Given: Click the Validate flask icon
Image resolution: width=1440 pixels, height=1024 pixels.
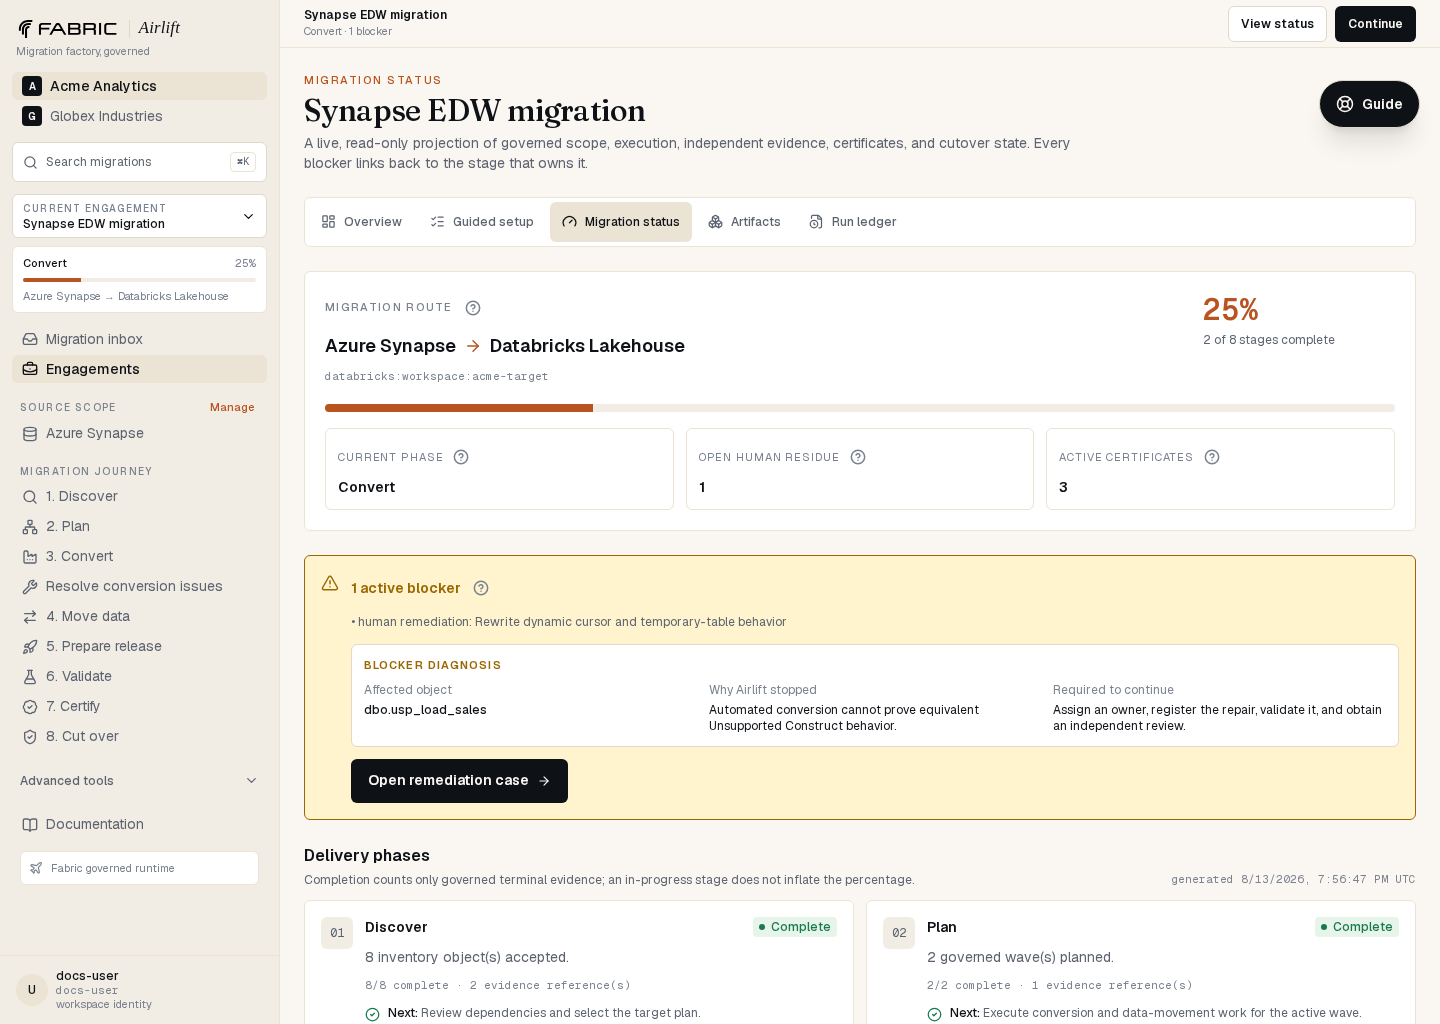Looking at the screenshot, I should (30, 676).
